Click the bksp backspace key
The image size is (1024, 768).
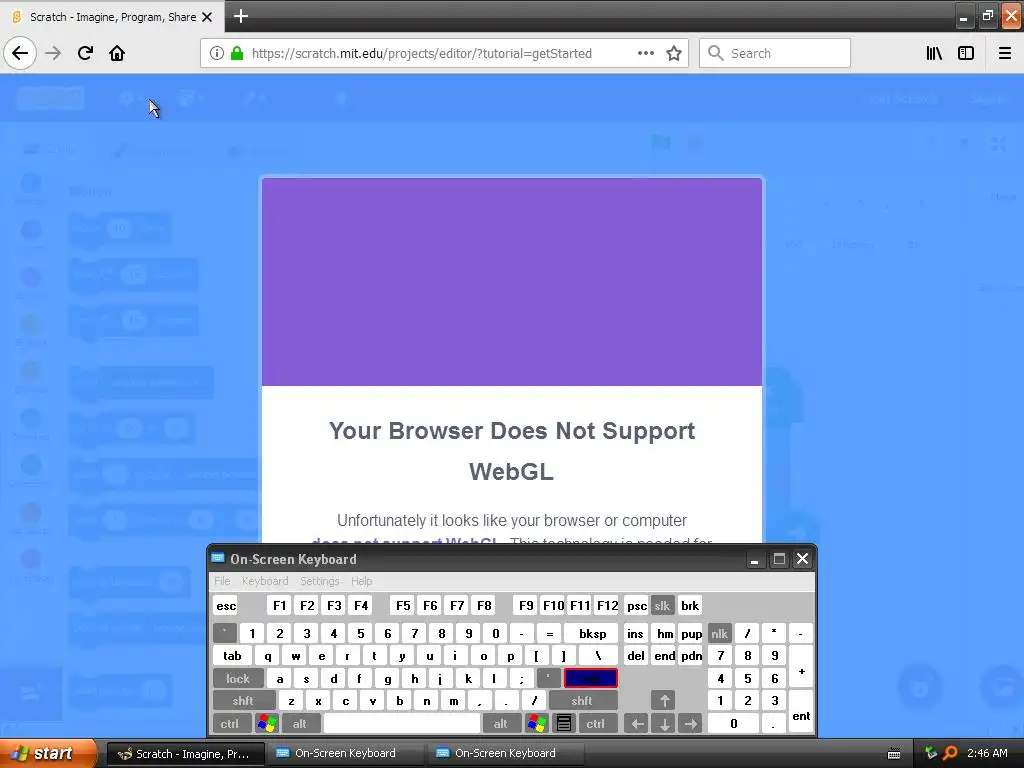[592, 633]
